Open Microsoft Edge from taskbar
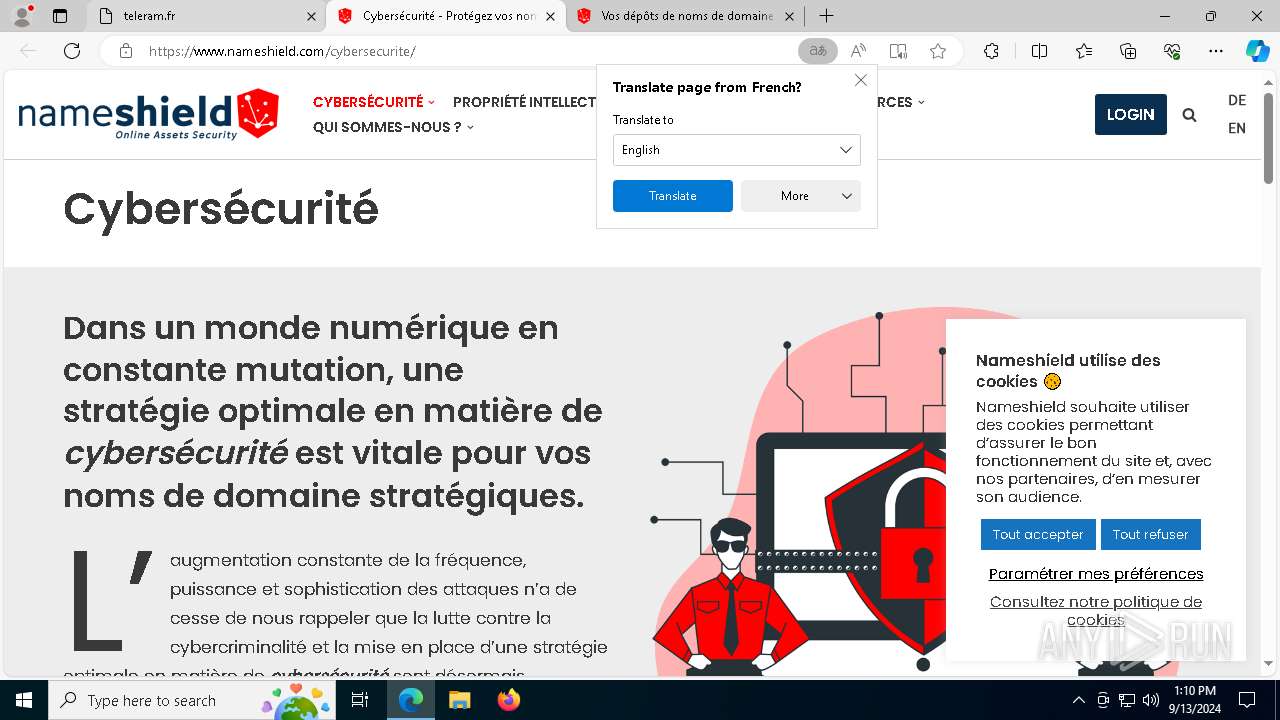Image resolution: width=1280 pixels, height=720 pixels. coord(411,700)
